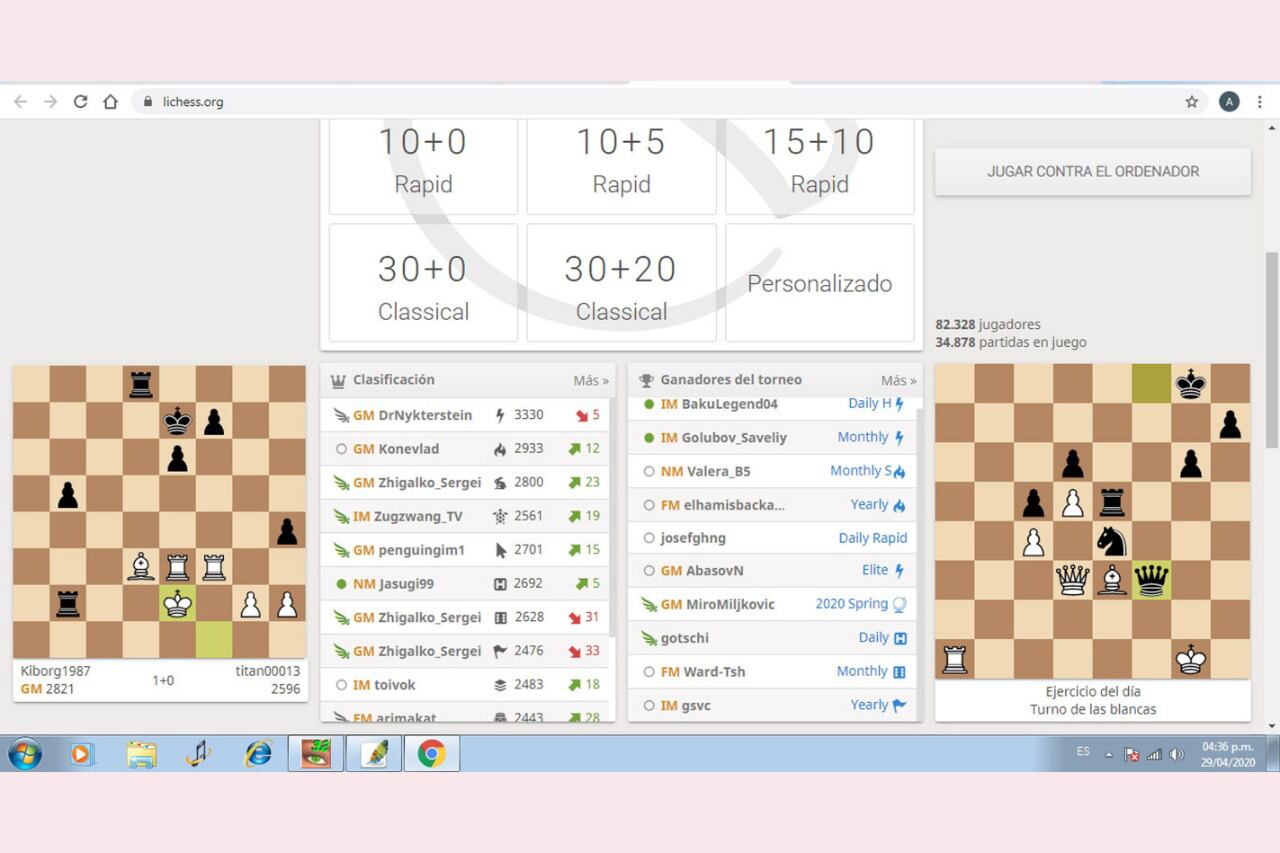Expand the leaderboard with Más » on Clasificación
This screenshot has height=853, width=1280.
tap(589, 380)
